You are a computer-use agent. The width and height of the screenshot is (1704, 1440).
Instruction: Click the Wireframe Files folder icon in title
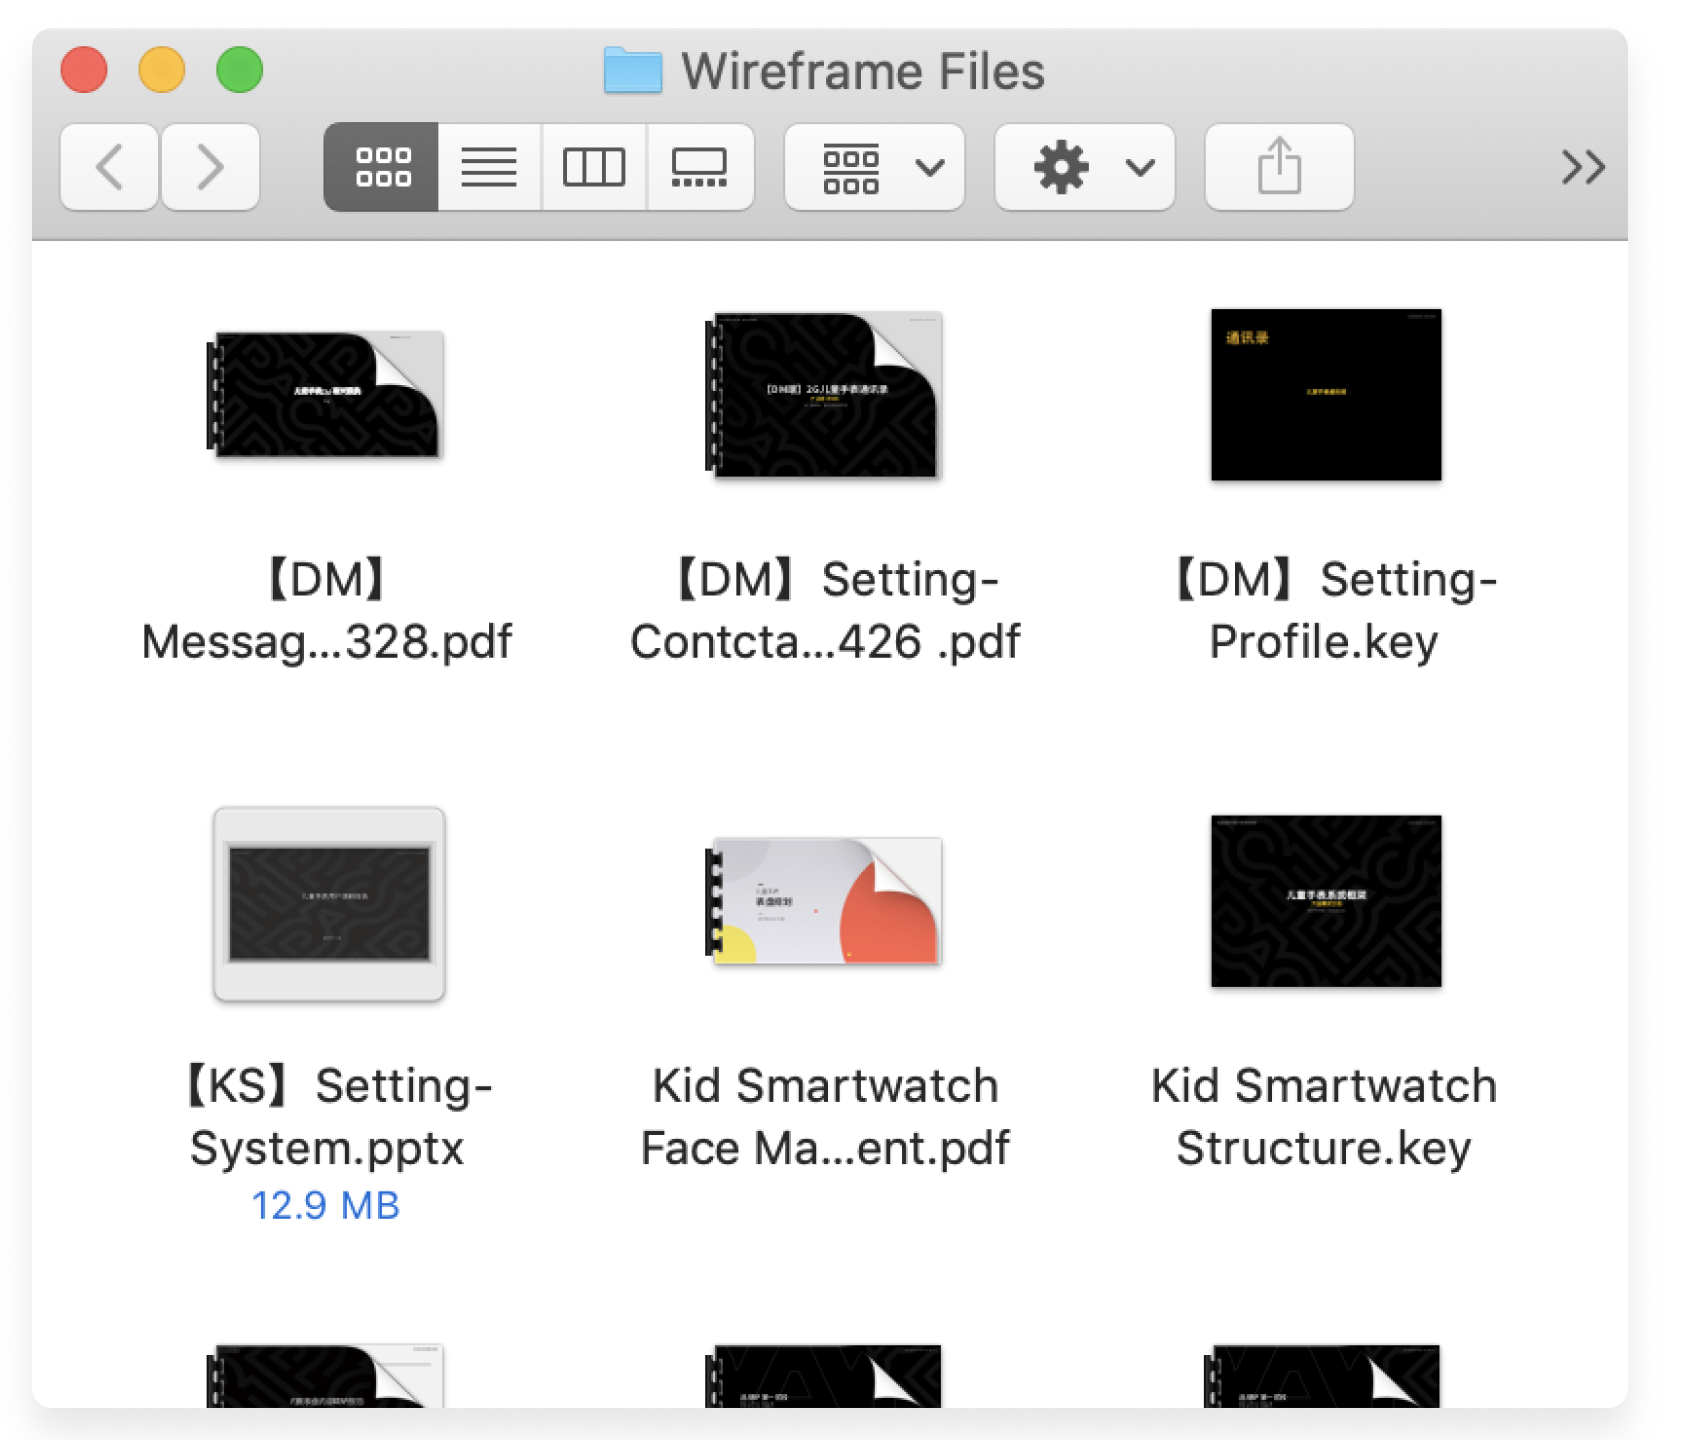[x=633, y=70]
